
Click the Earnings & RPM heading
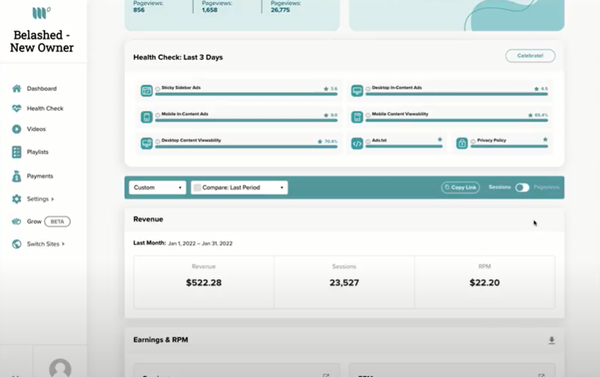point(161,340)
